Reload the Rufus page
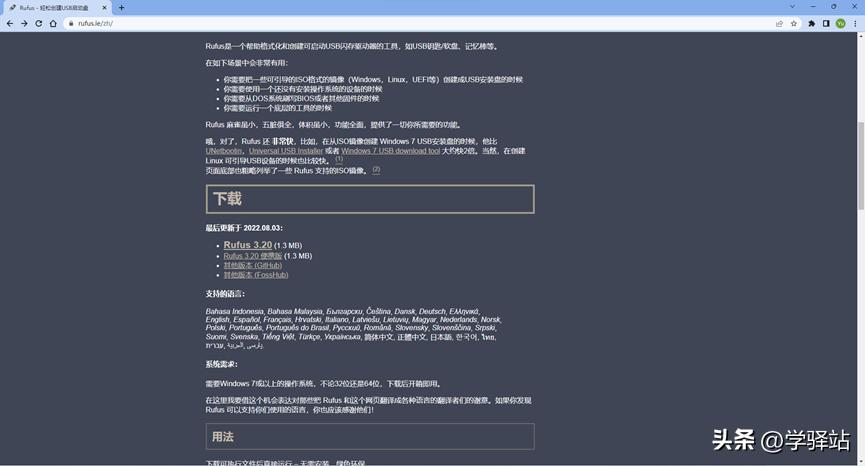 tap(39, 24)
